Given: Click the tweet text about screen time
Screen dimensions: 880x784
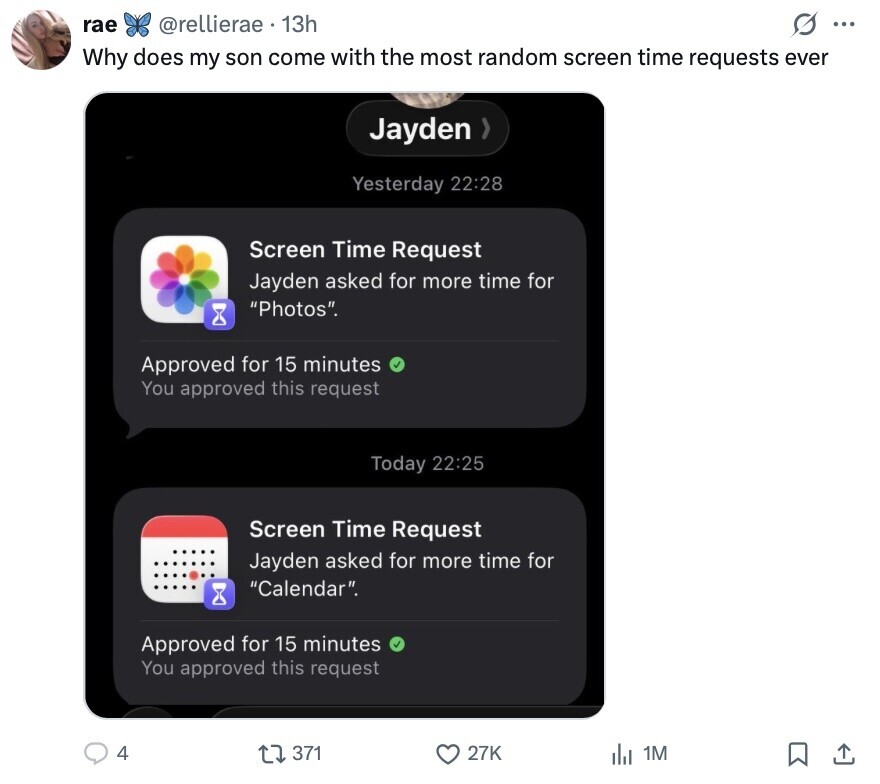Looking at the screenshot, I should click(455, 57).
